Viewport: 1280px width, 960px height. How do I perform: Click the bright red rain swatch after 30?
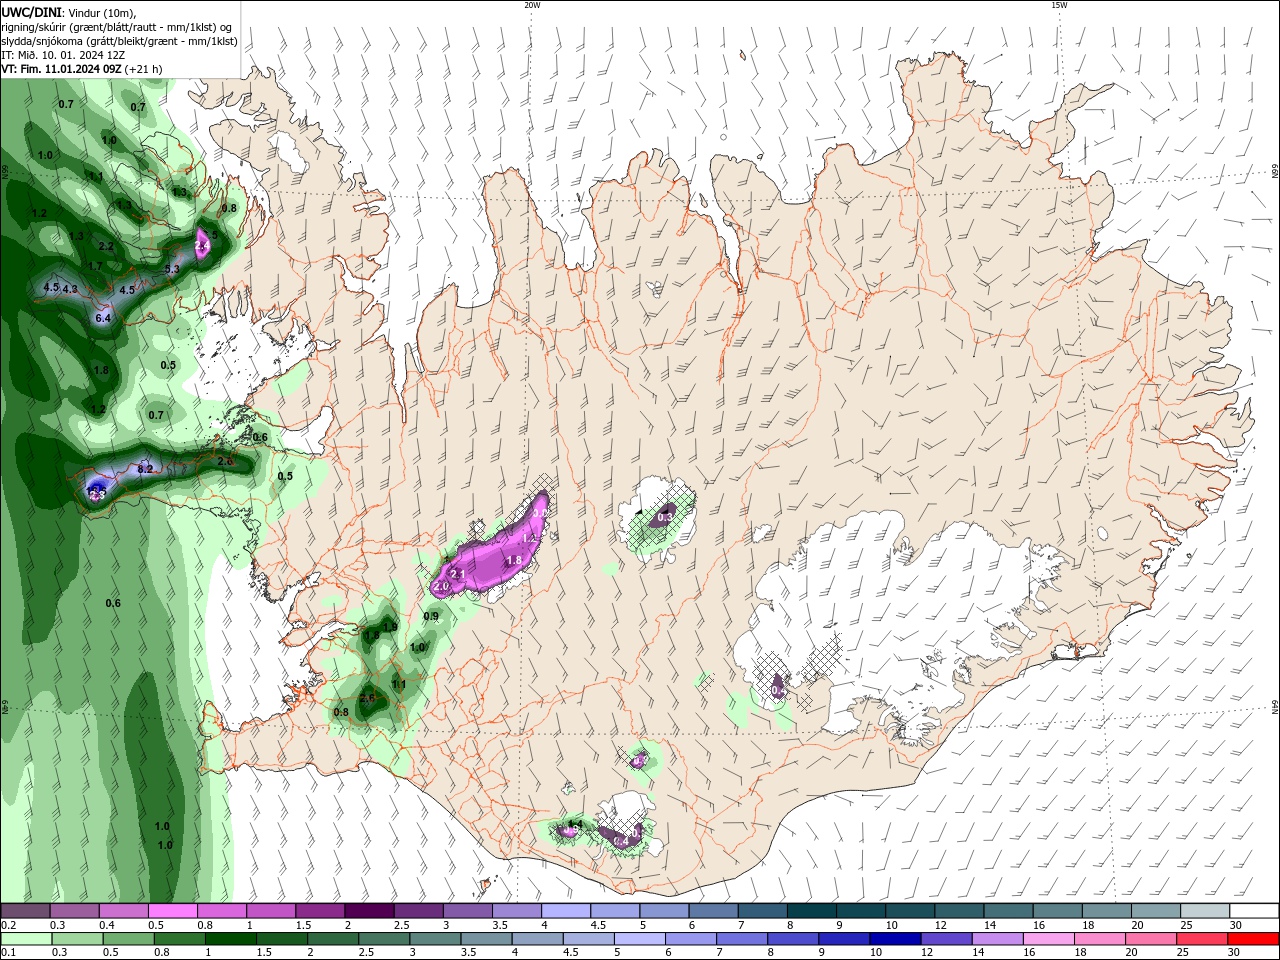[1254, 939]
